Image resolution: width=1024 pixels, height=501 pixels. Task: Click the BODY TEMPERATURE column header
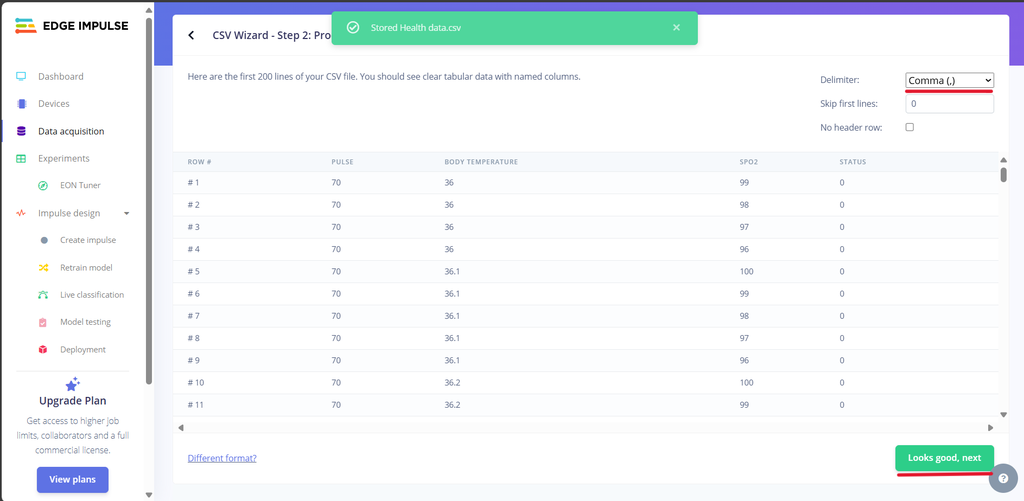pyautogui.click(x=481, y=162)
